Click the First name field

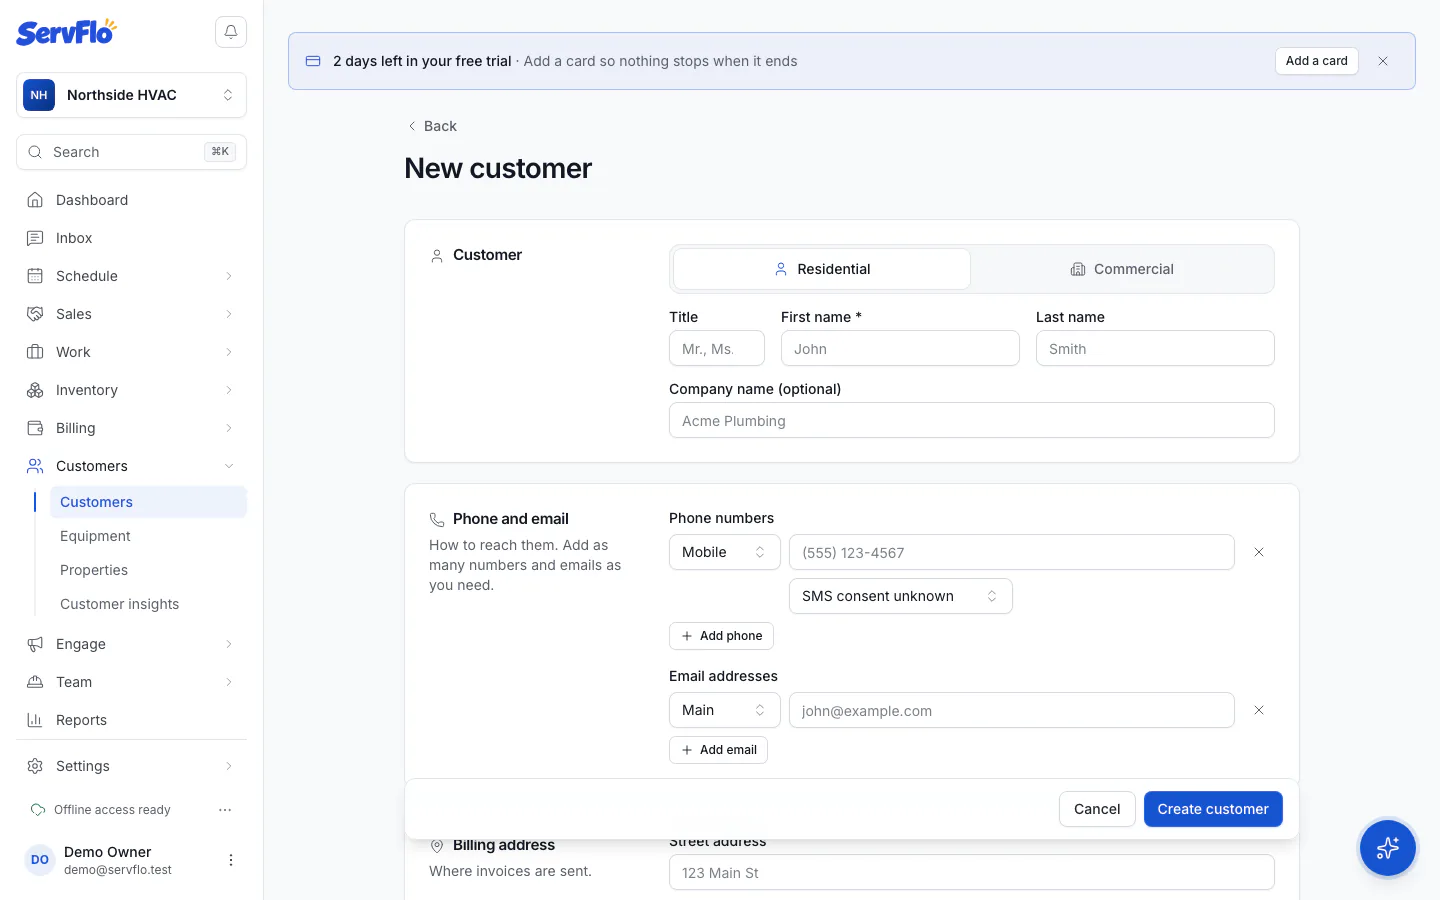click(x=900, y=348)
